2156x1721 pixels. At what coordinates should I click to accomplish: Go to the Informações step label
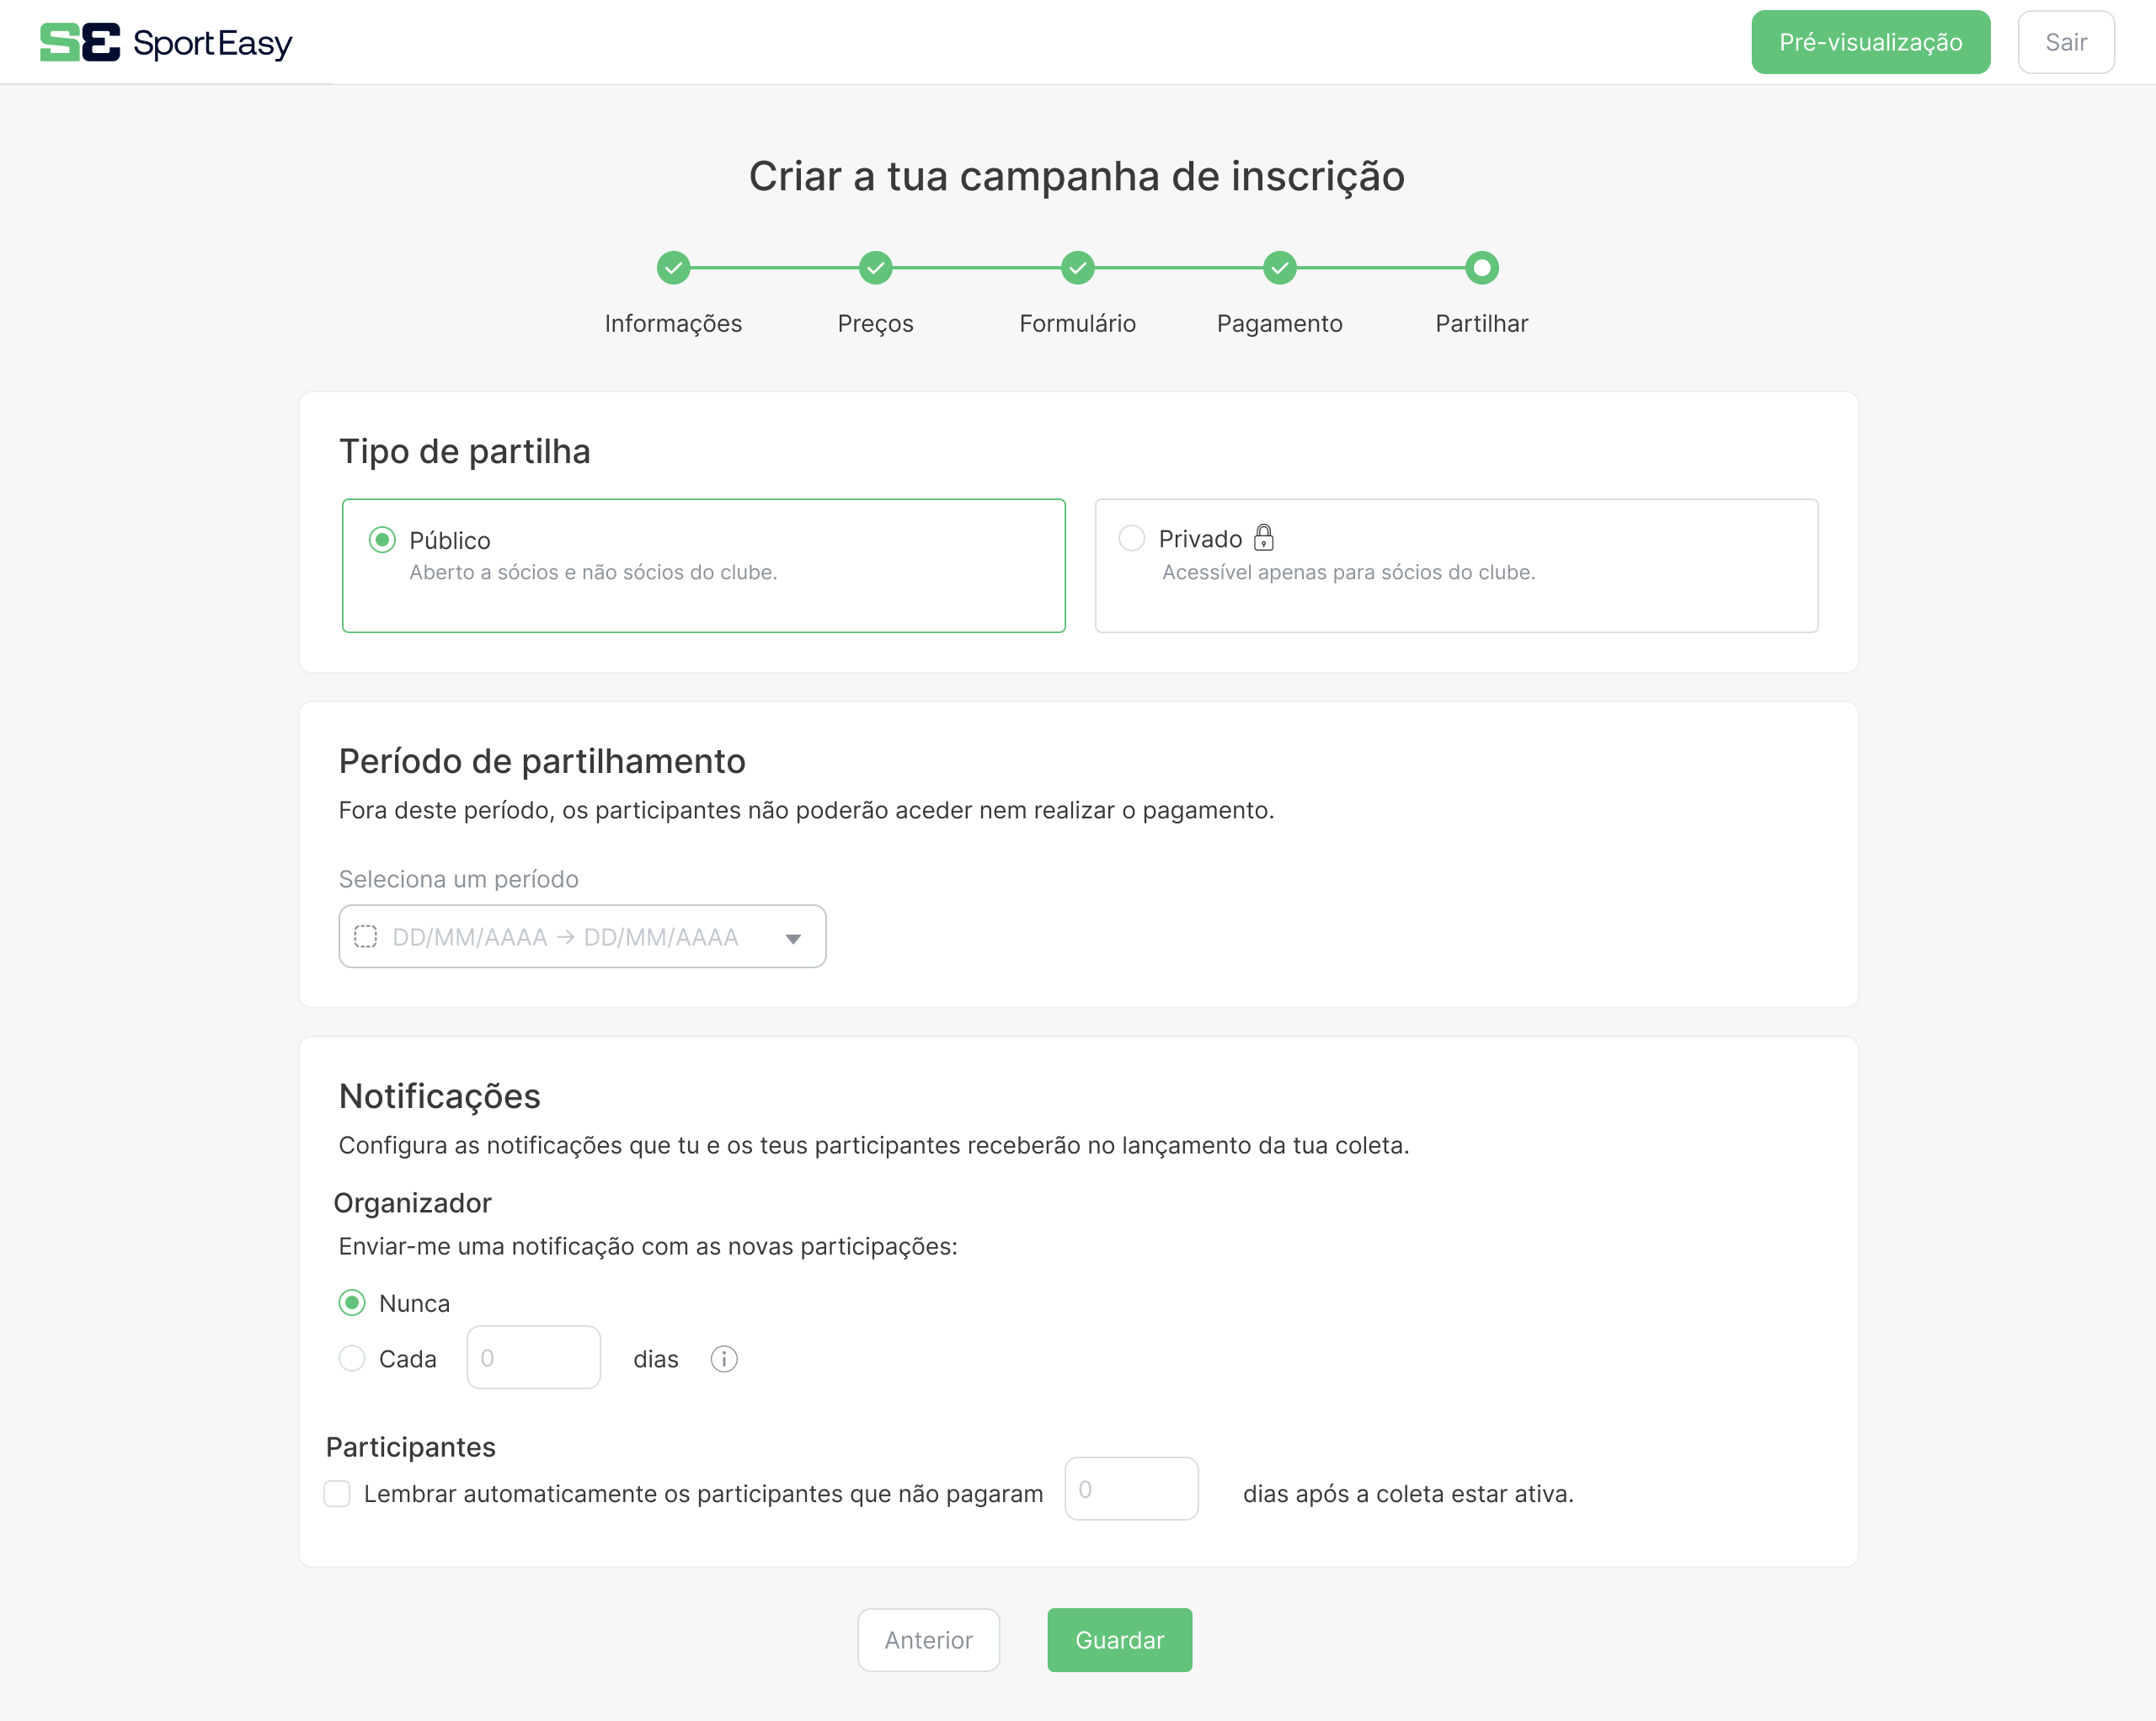(x=673, y=323)
